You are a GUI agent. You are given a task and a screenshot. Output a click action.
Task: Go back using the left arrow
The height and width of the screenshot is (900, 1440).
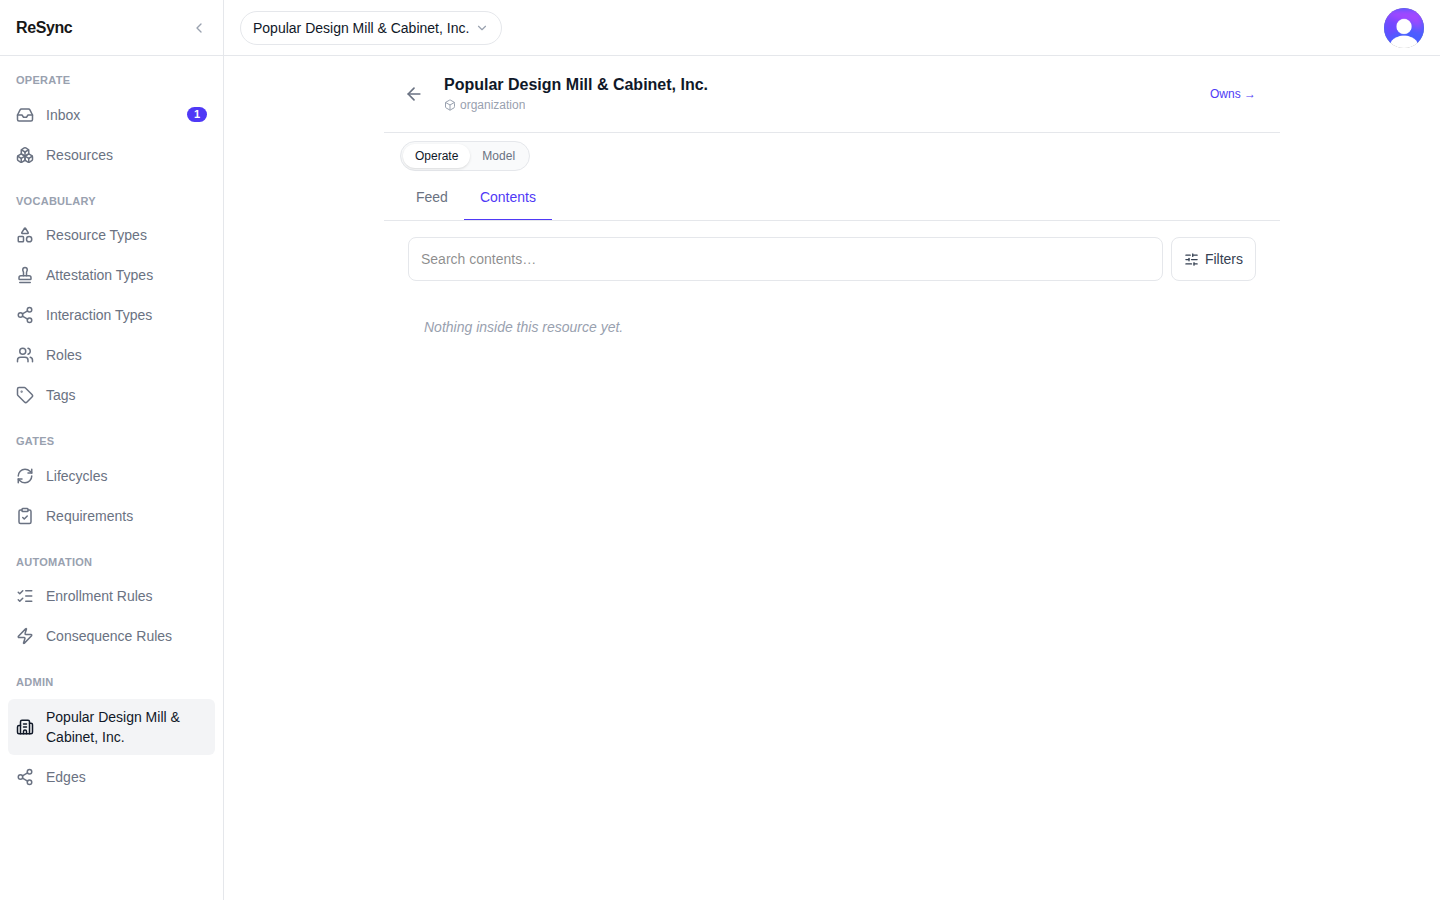tap(414, 94)
